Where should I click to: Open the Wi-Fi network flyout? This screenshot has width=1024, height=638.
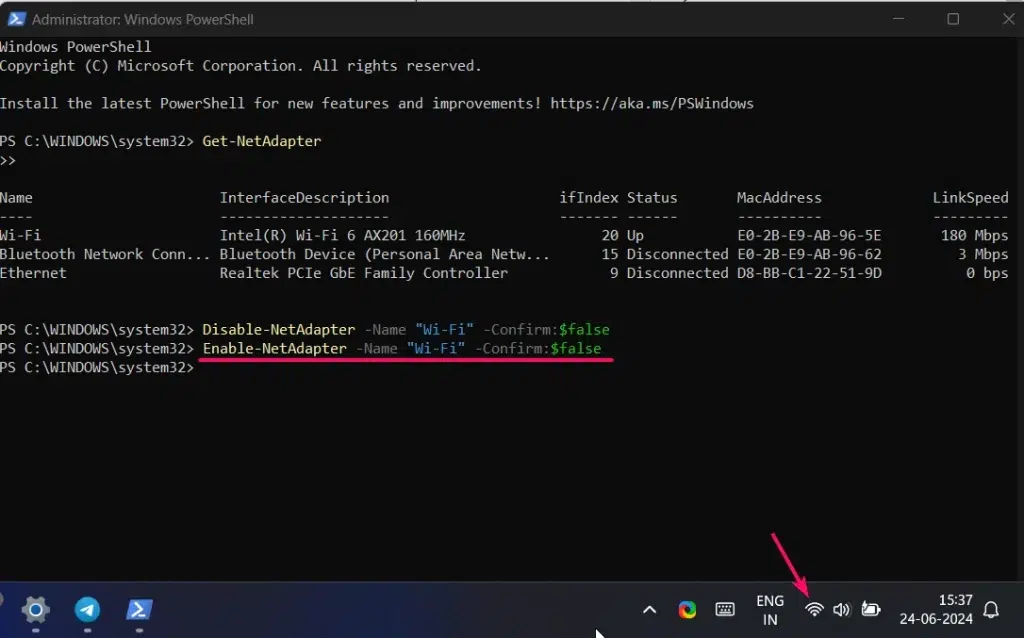pyautogui.click(x=814, y=610)
